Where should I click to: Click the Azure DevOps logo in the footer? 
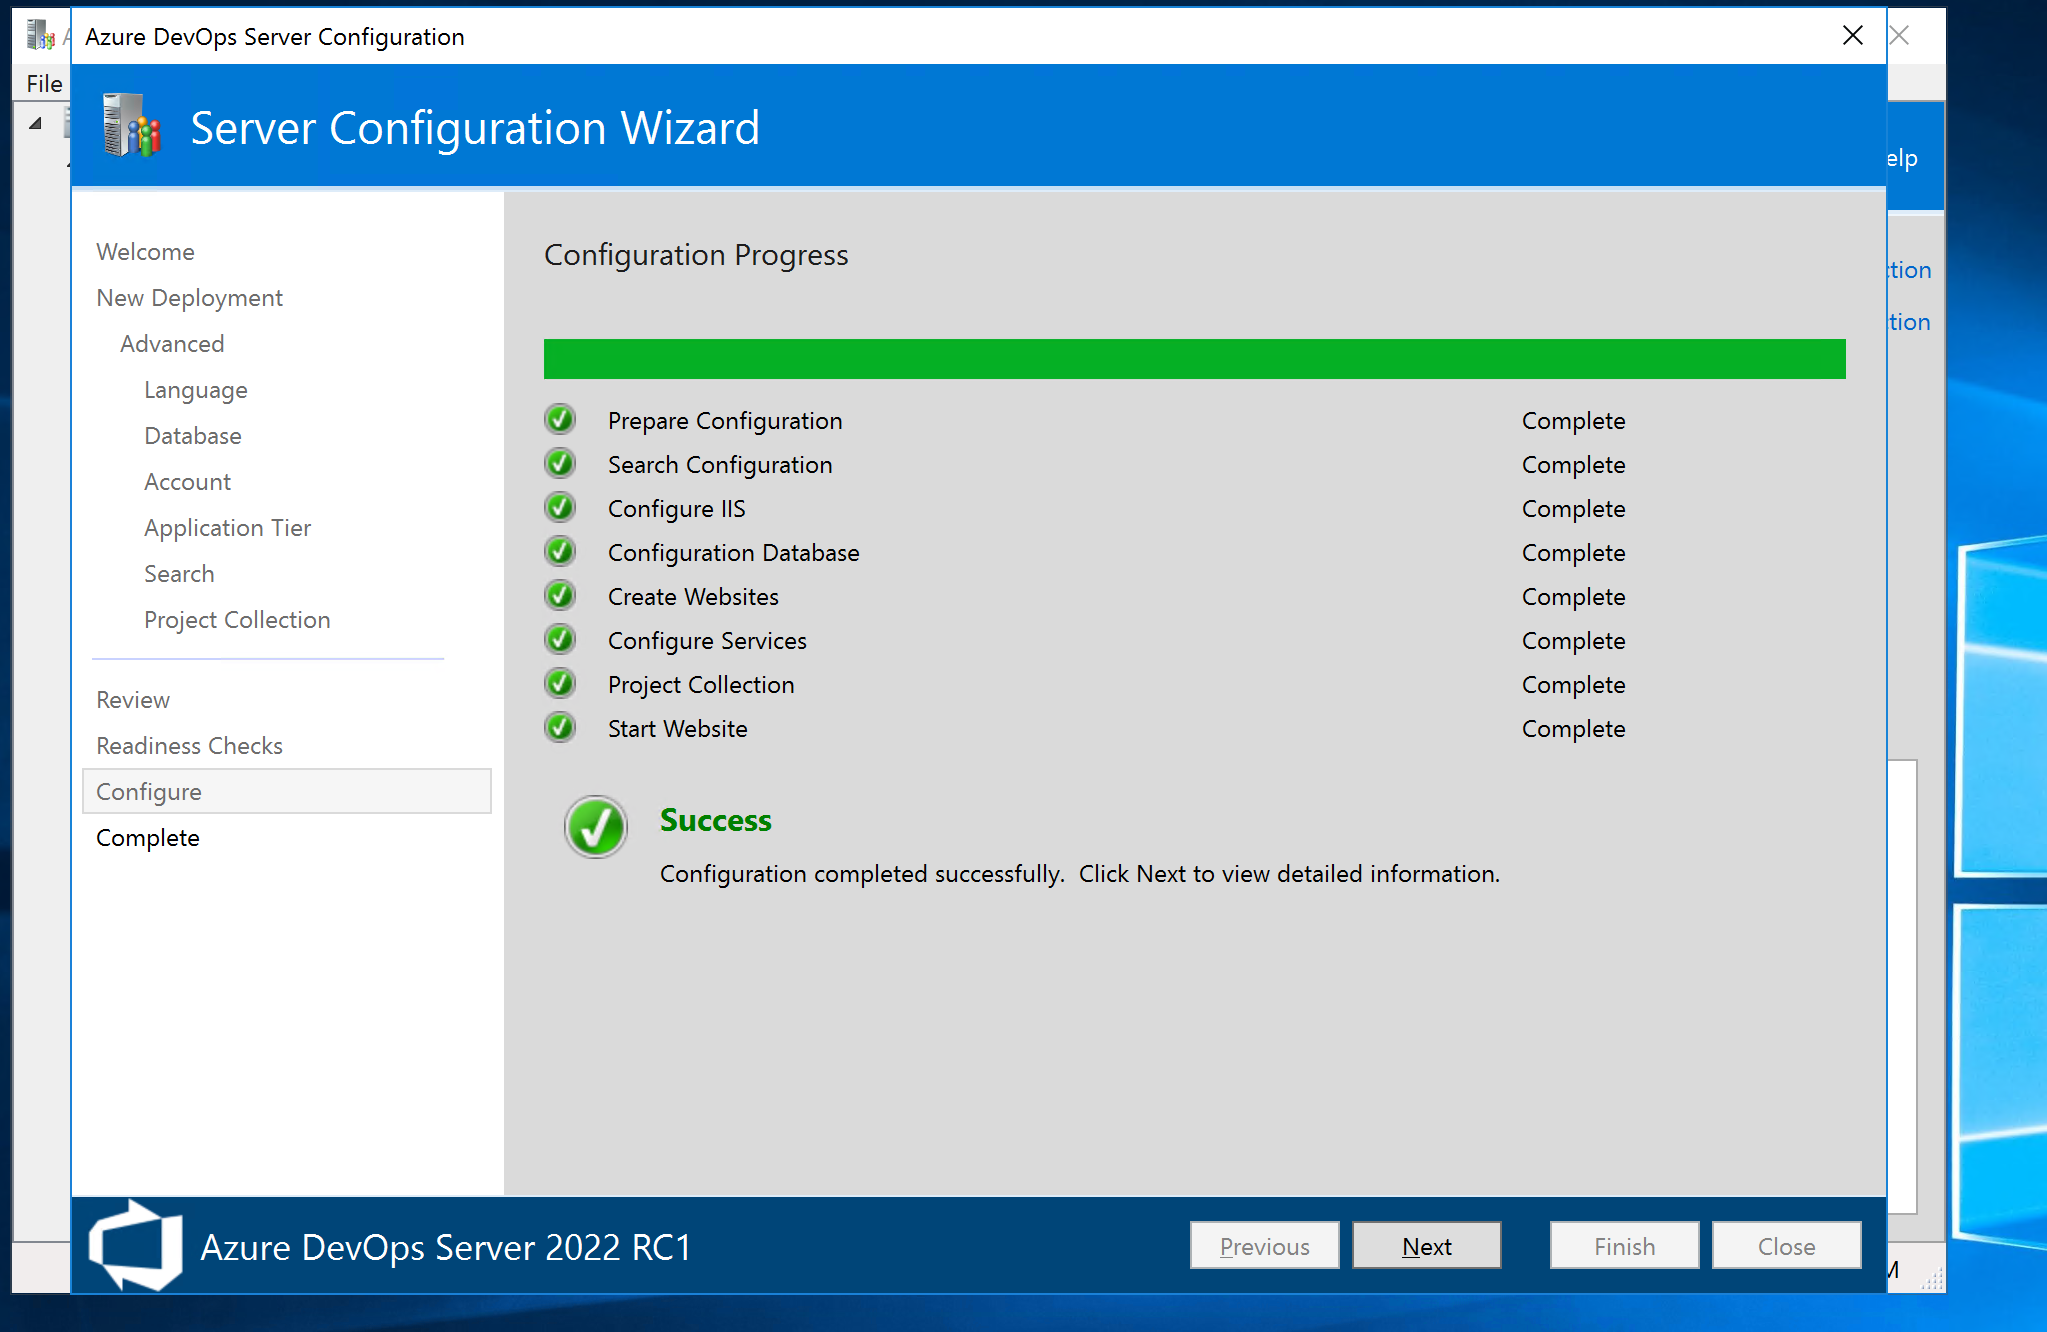(135, 1245)
